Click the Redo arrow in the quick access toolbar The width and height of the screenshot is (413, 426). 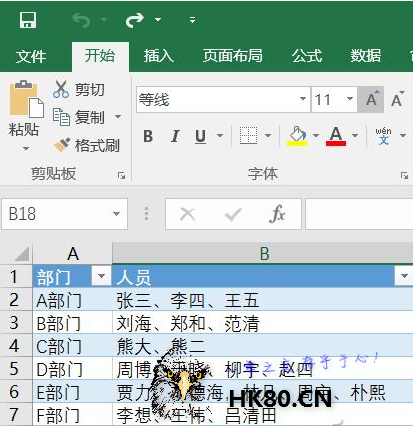pos(135,20)
